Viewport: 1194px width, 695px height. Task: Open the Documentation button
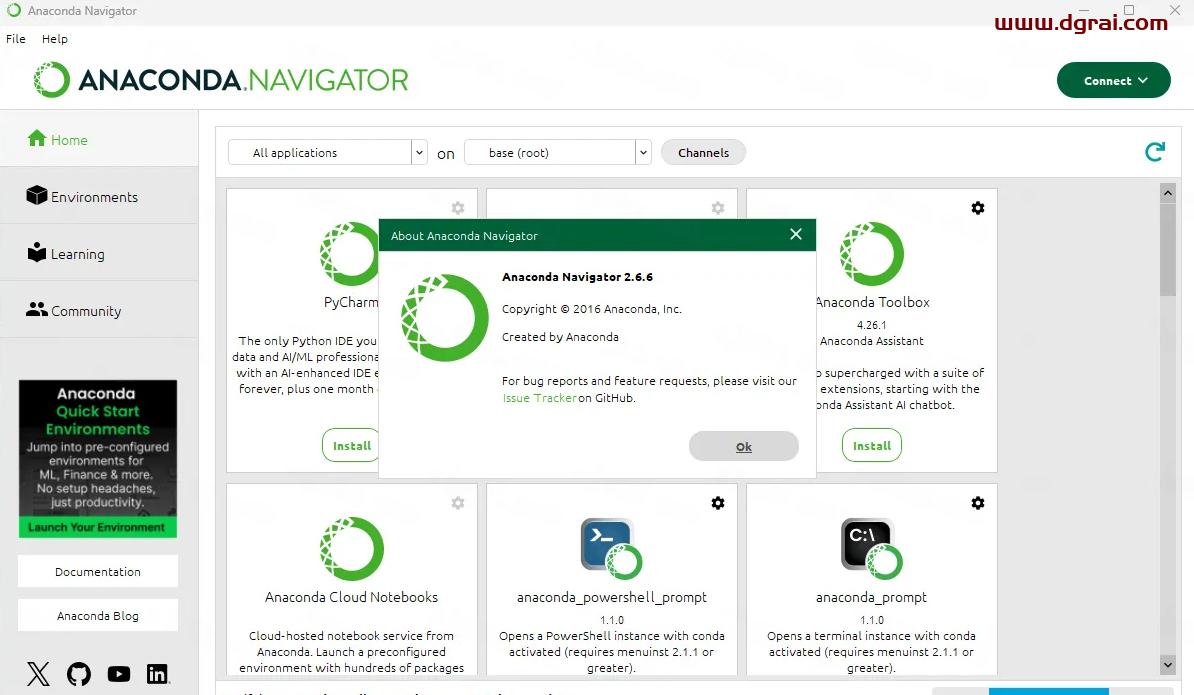[x=97, y=572]
